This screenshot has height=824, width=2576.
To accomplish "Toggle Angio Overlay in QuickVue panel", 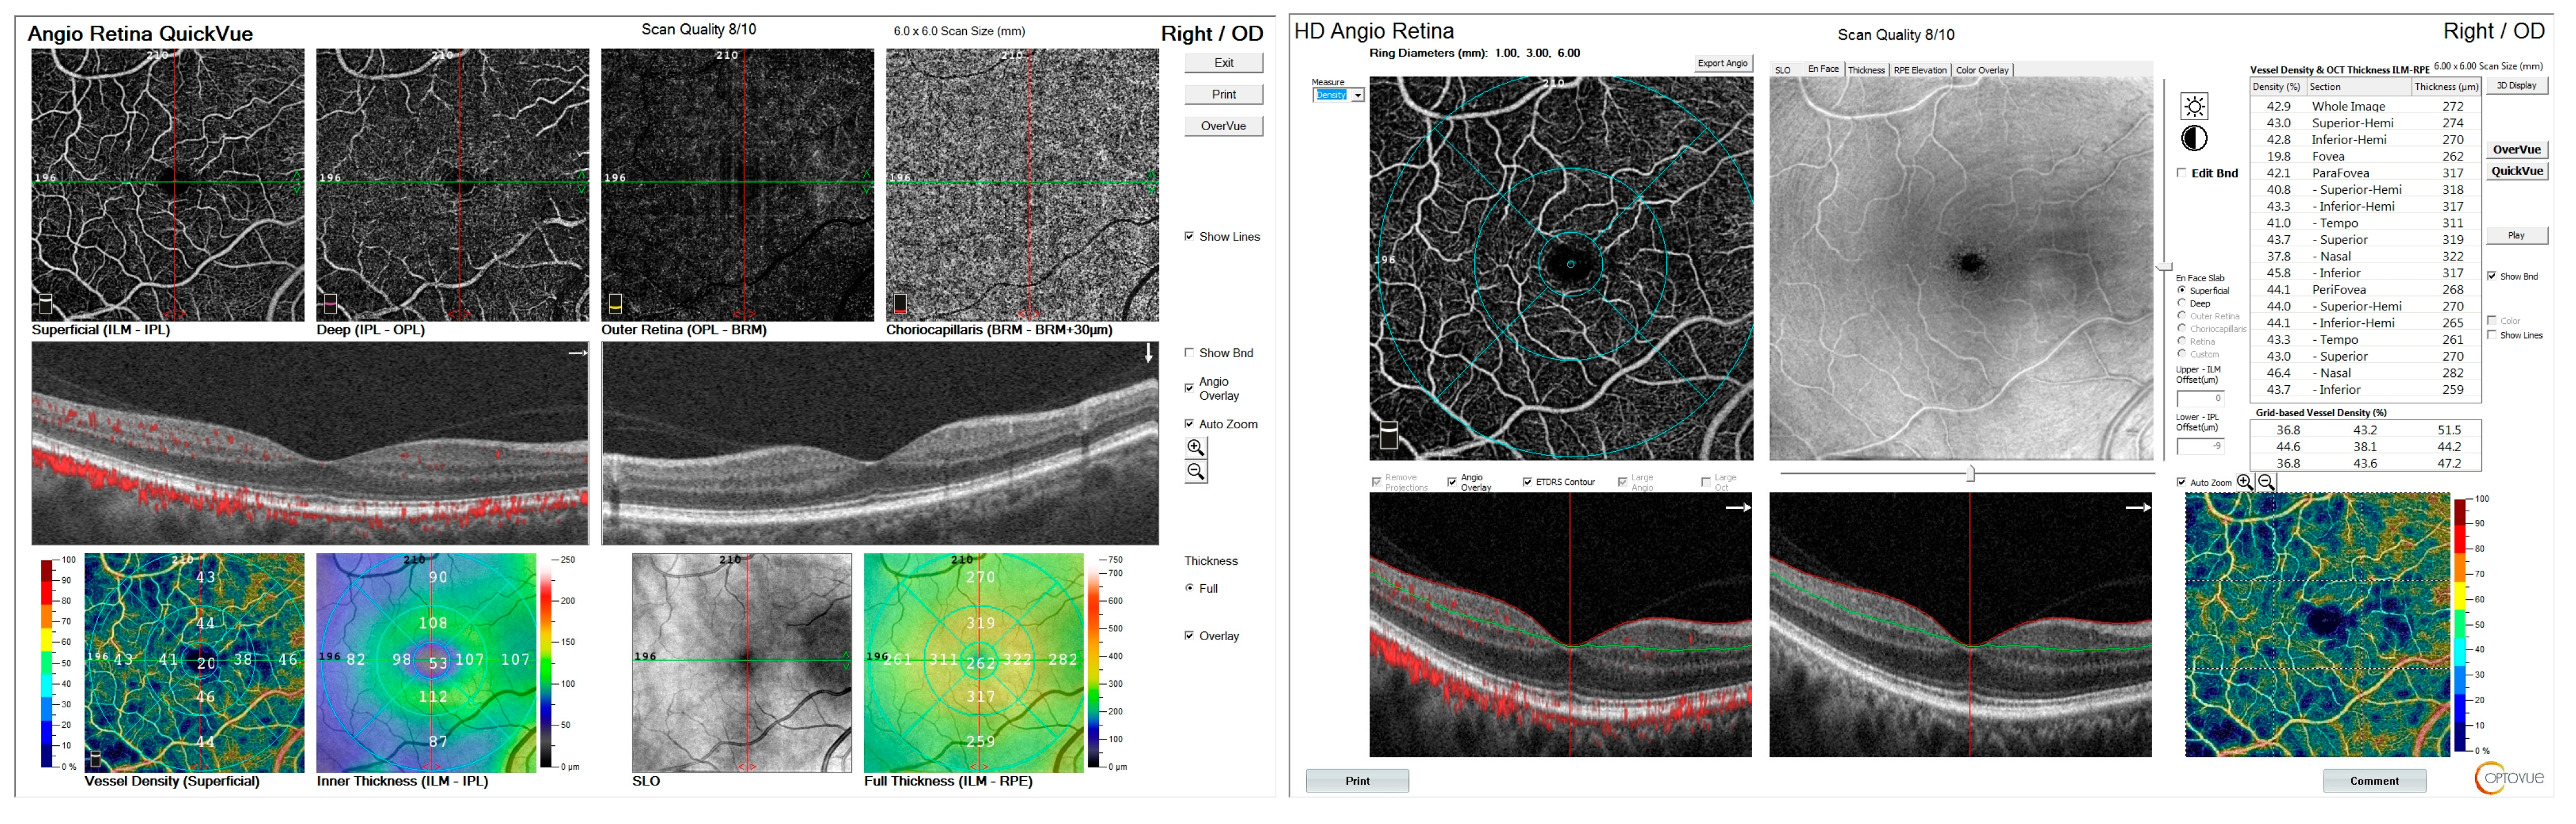I will coord(1189,388).
